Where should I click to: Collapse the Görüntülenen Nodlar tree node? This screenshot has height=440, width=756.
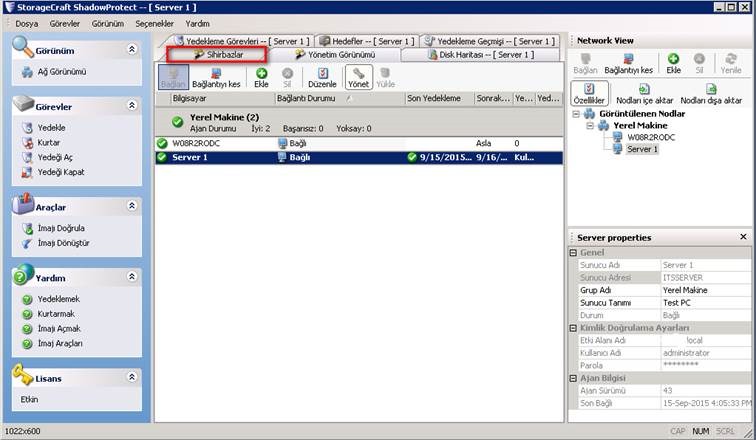click(x=576, y=114)
